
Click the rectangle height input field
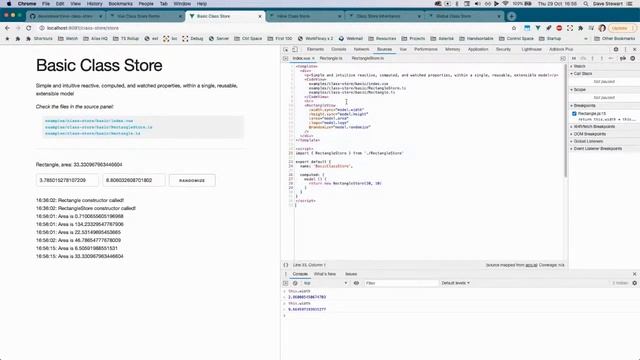(134, 180)
